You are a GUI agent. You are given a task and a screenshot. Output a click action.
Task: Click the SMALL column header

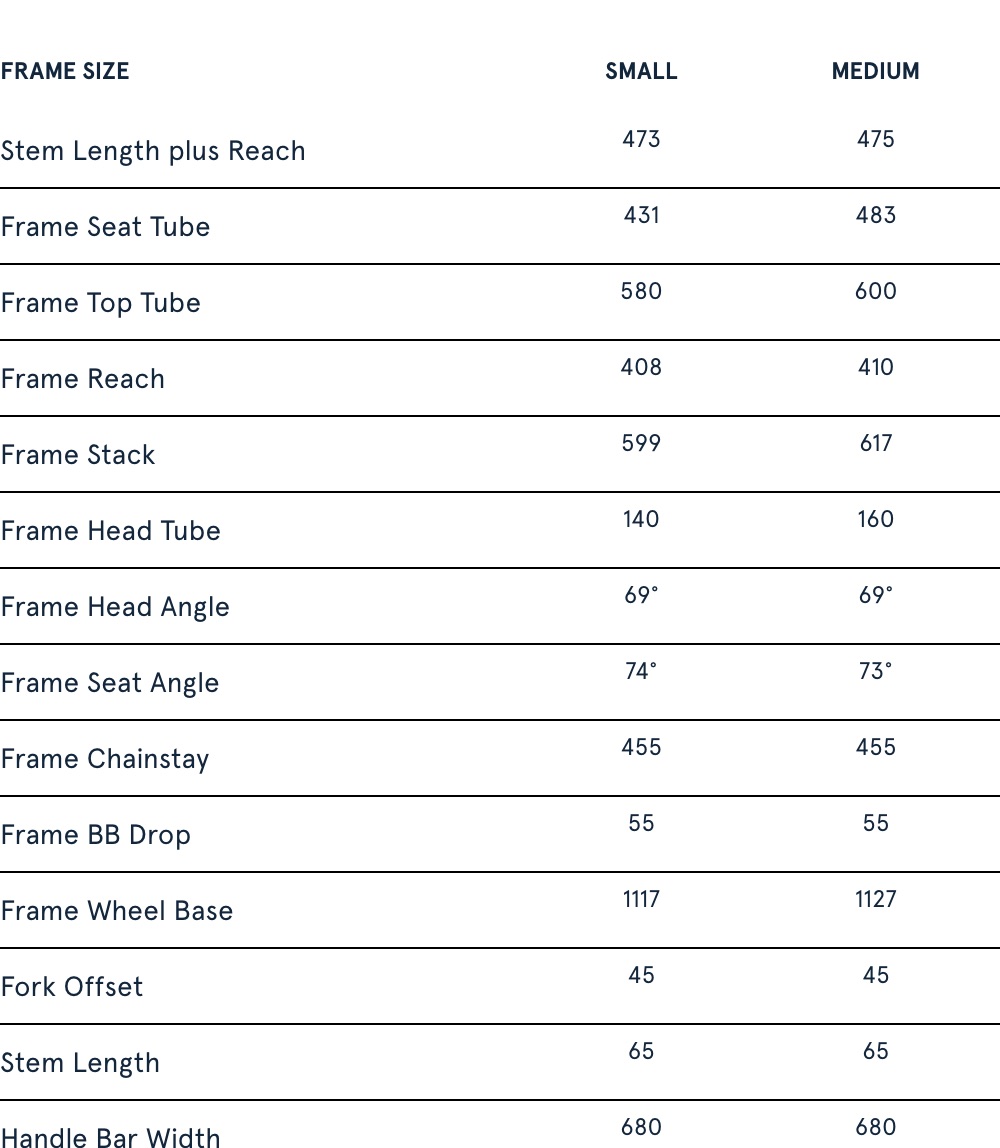641,72
